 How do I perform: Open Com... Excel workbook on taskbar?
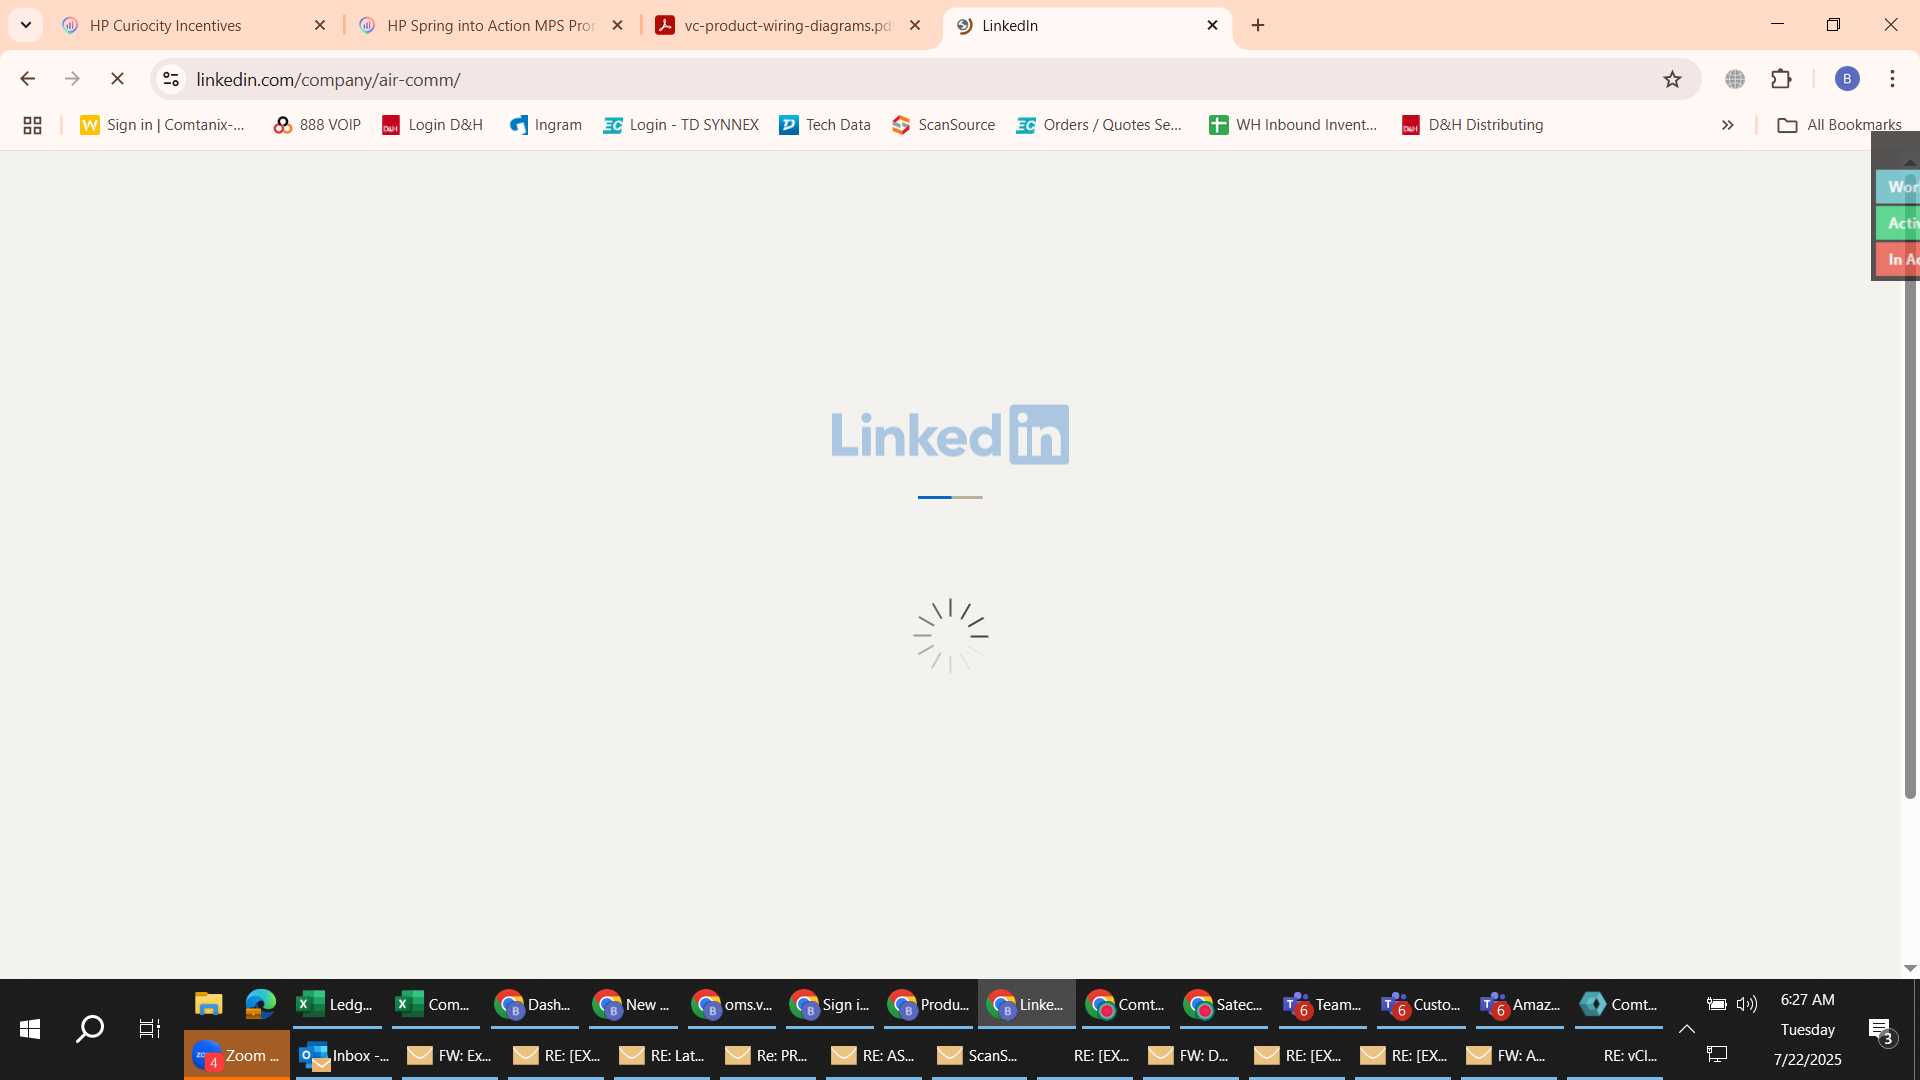[435, 1004]
